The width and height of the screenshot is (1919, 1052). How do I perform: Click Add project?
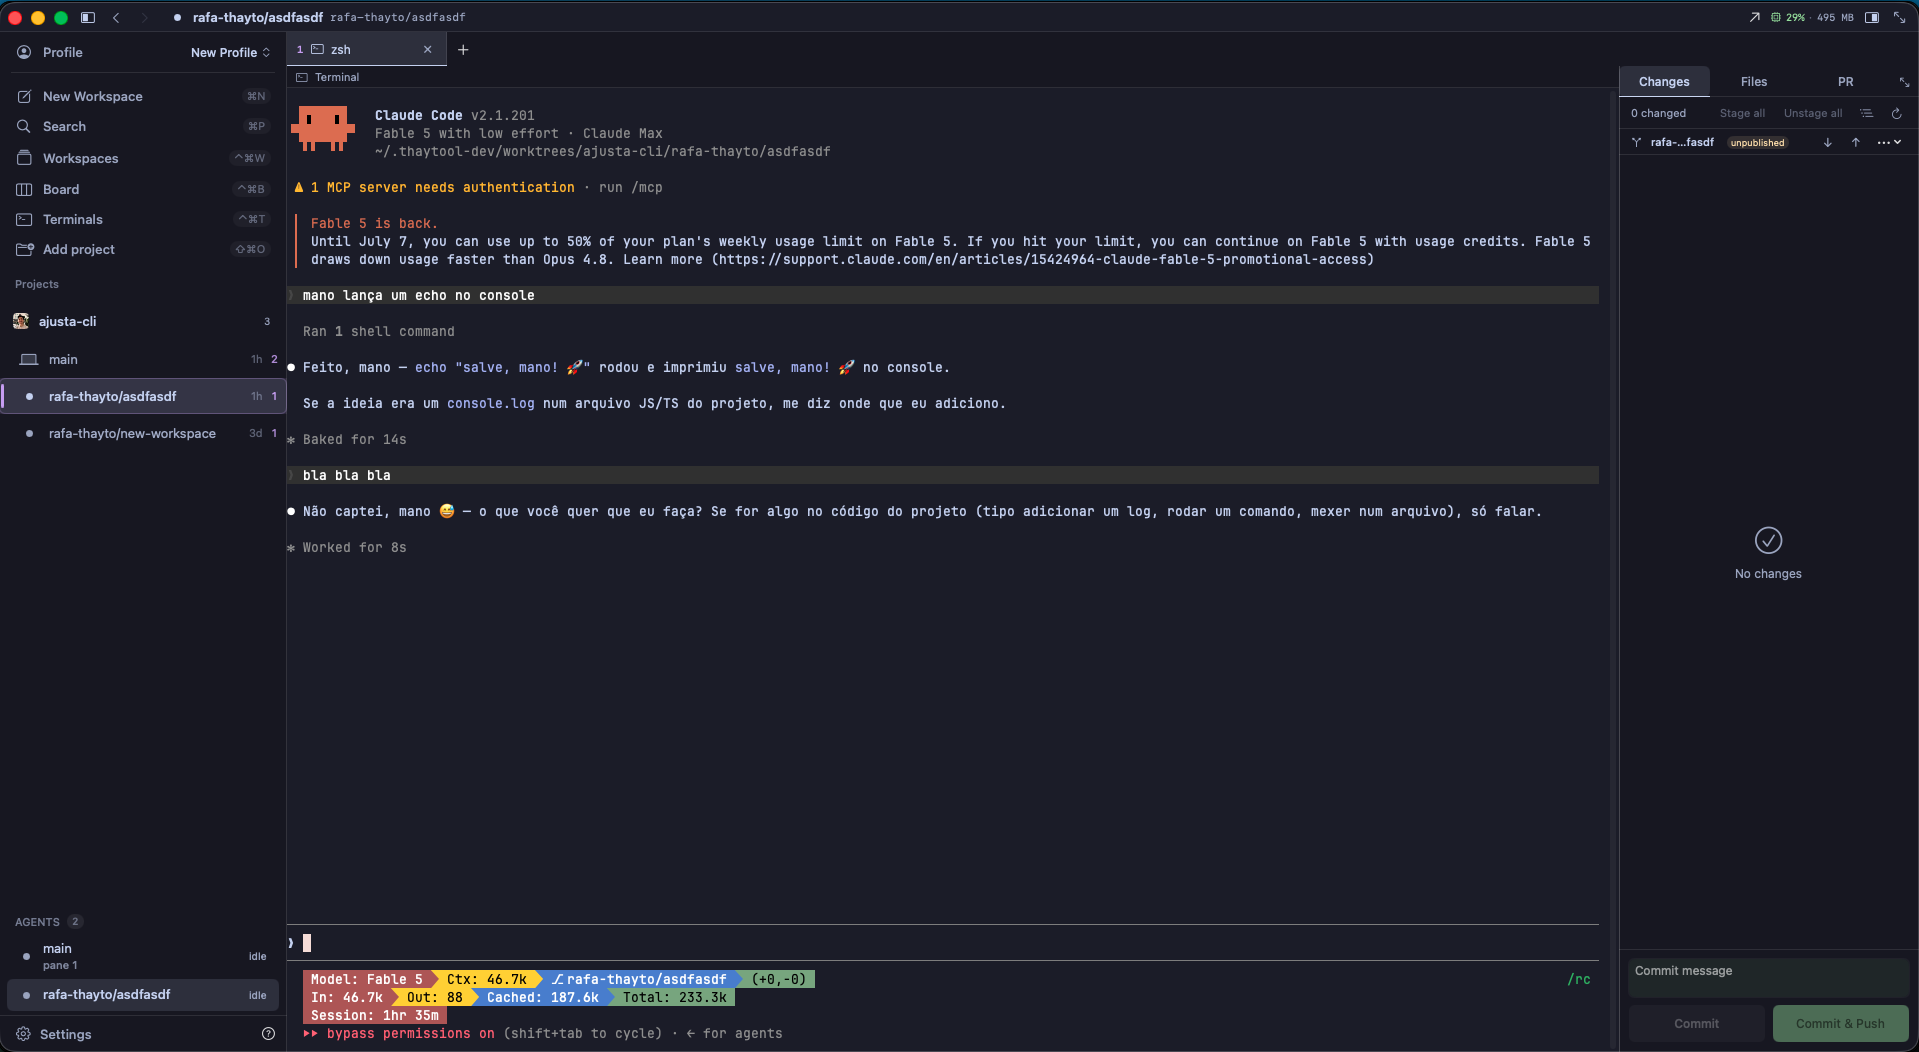[x=143, y=249]
